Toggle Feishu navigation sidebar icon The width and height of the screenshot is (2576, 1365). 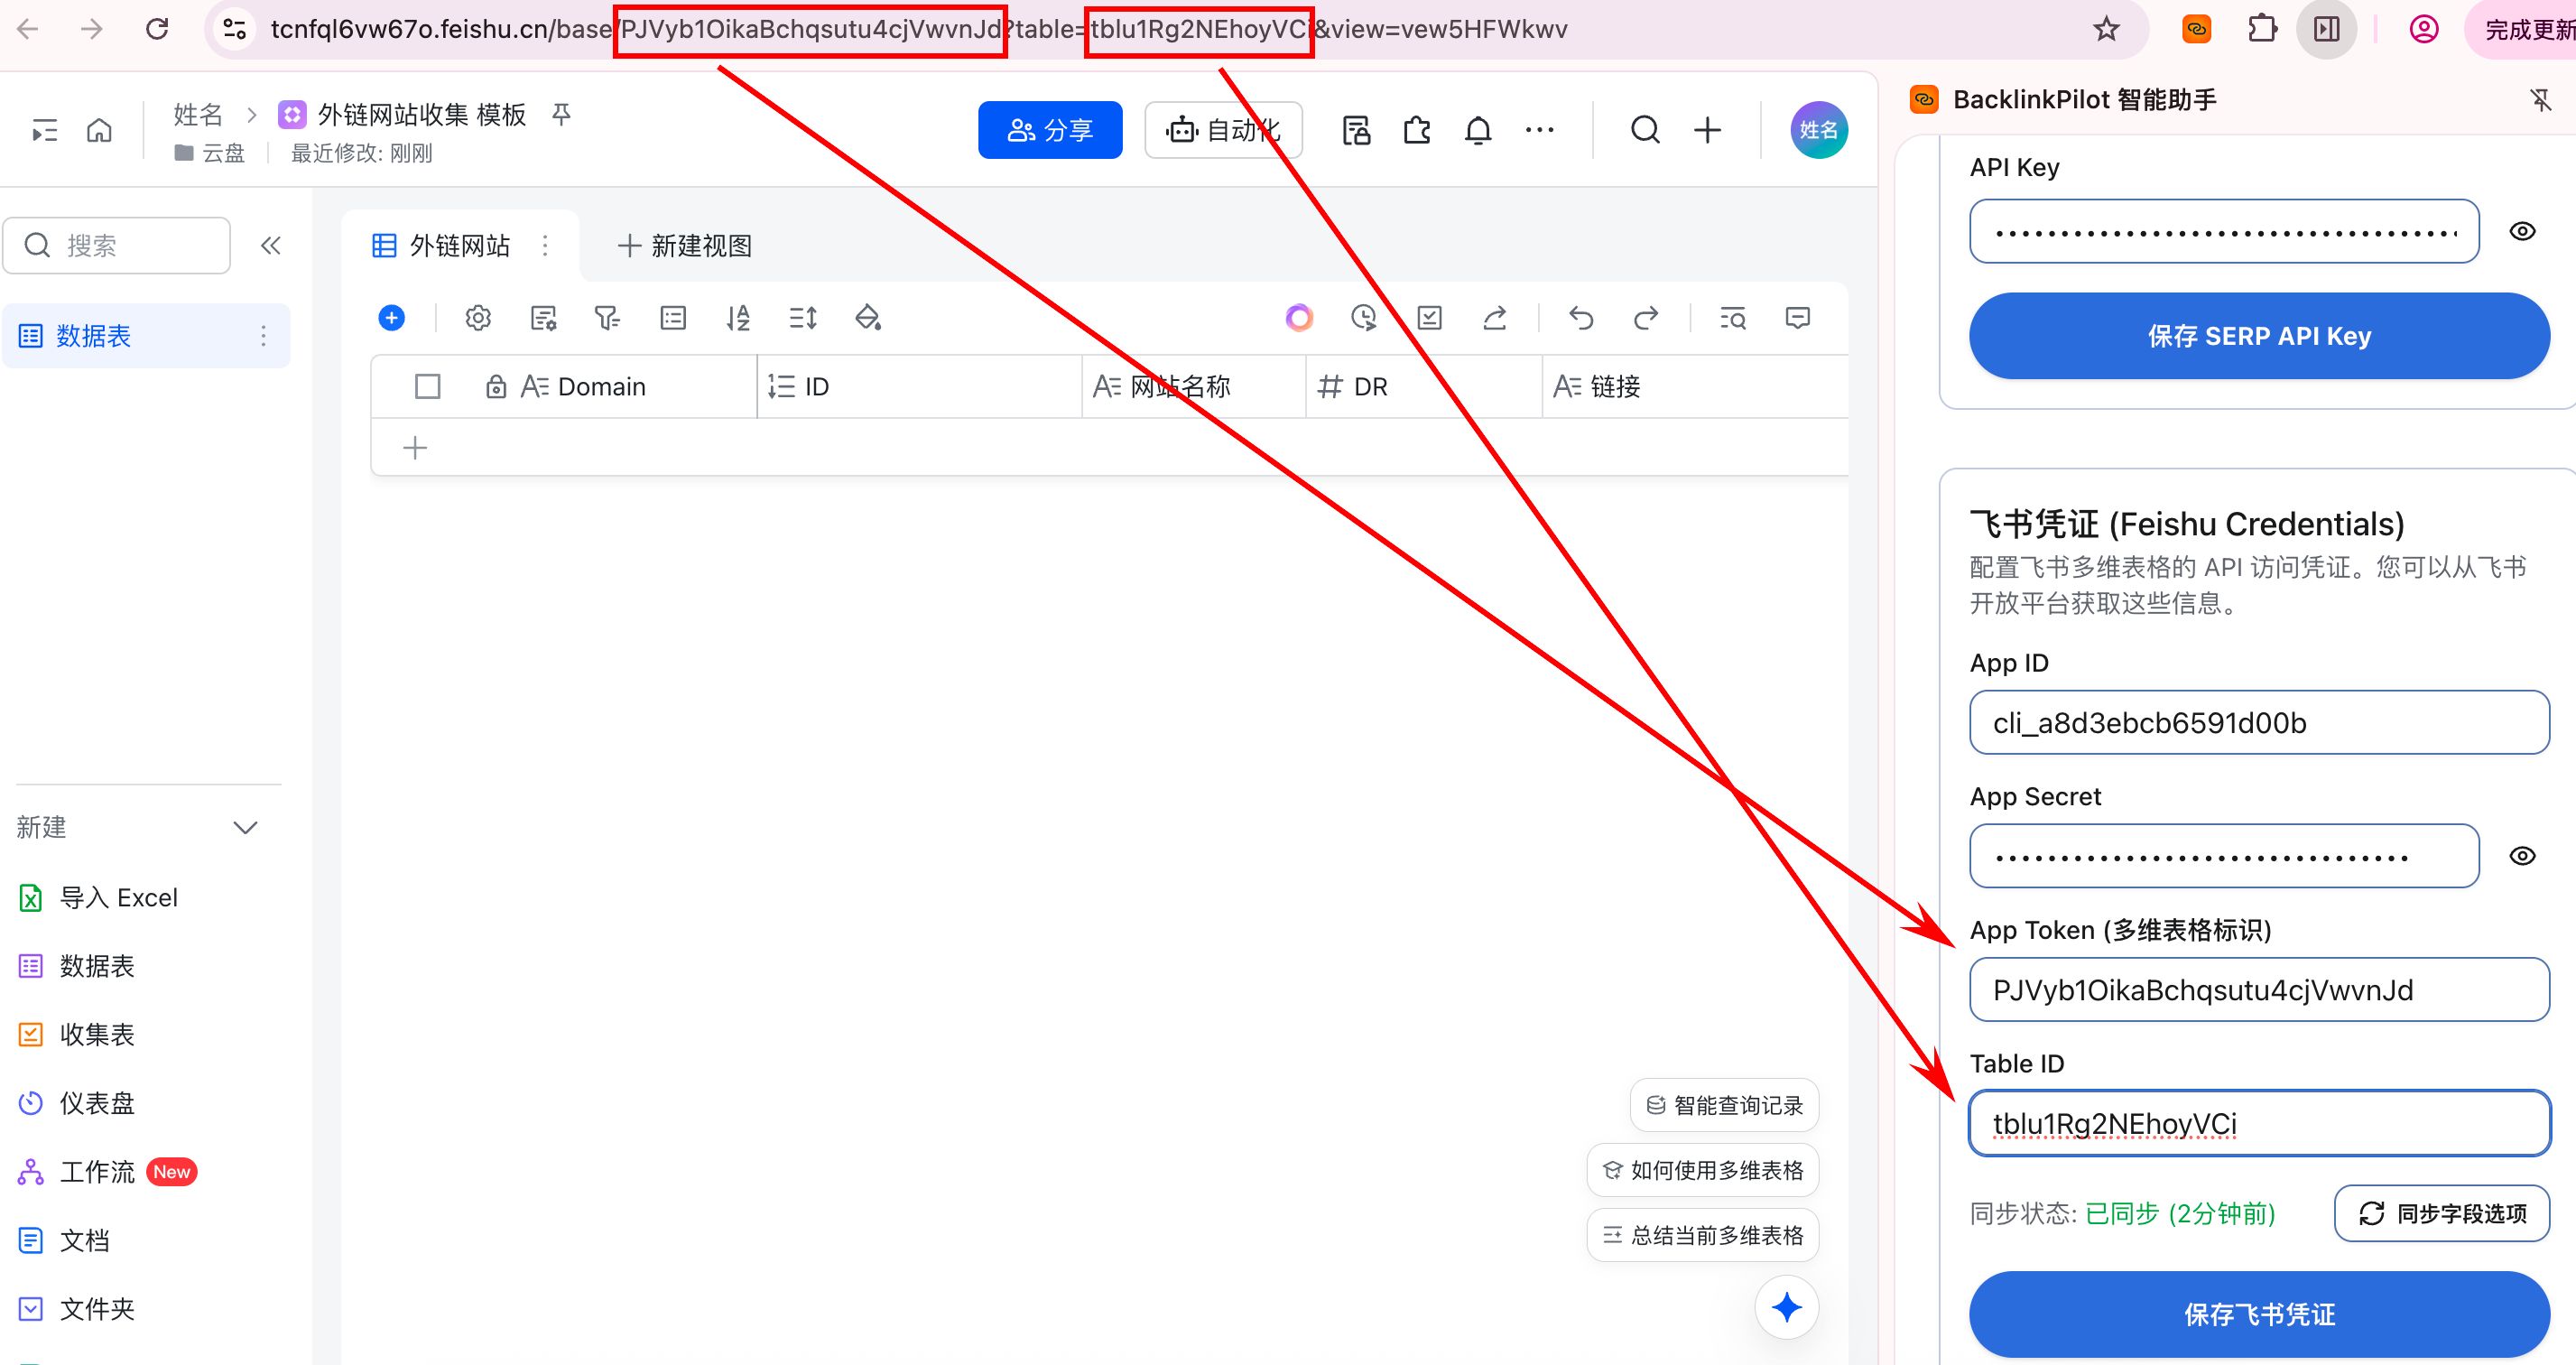click(45, 130)
